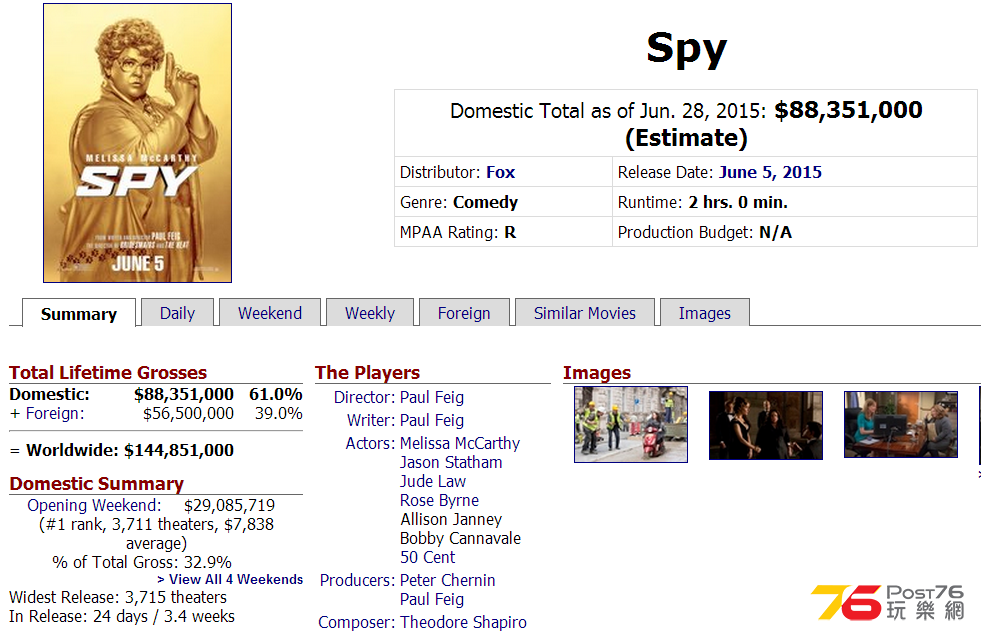Click the Genre Comedy cell

(x=503, y=202)
